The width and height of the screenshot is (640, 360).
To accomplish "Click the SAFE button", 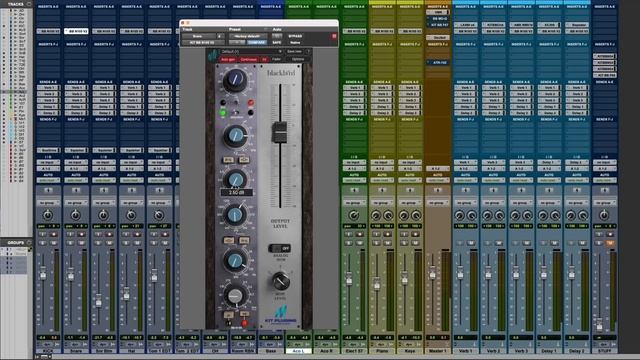I will click(x=276, y=42).
